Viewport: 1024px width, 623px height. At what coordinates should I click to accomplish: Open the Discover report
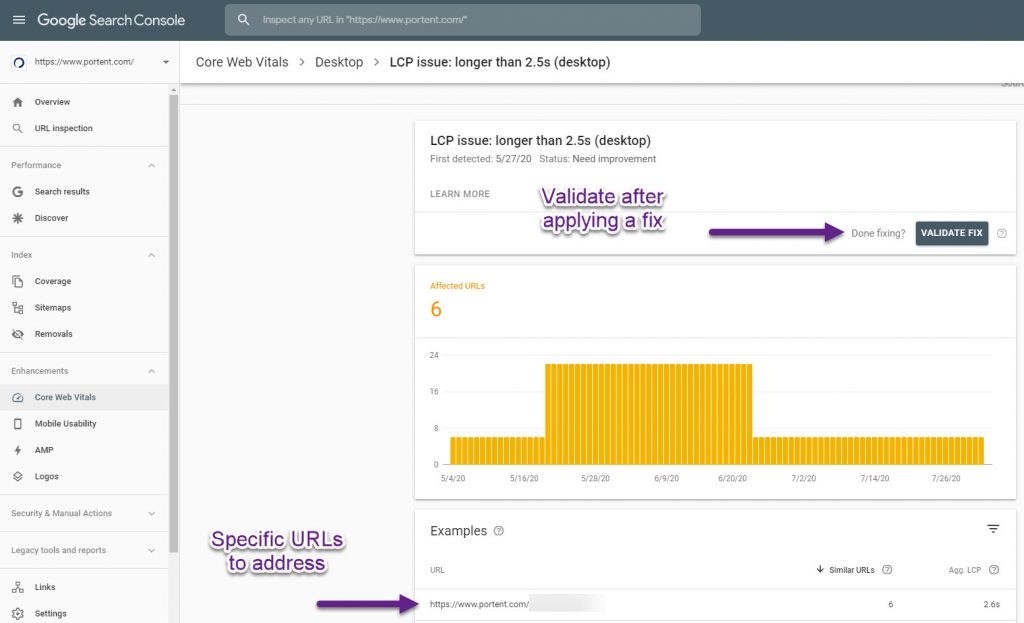click(84, 218)
